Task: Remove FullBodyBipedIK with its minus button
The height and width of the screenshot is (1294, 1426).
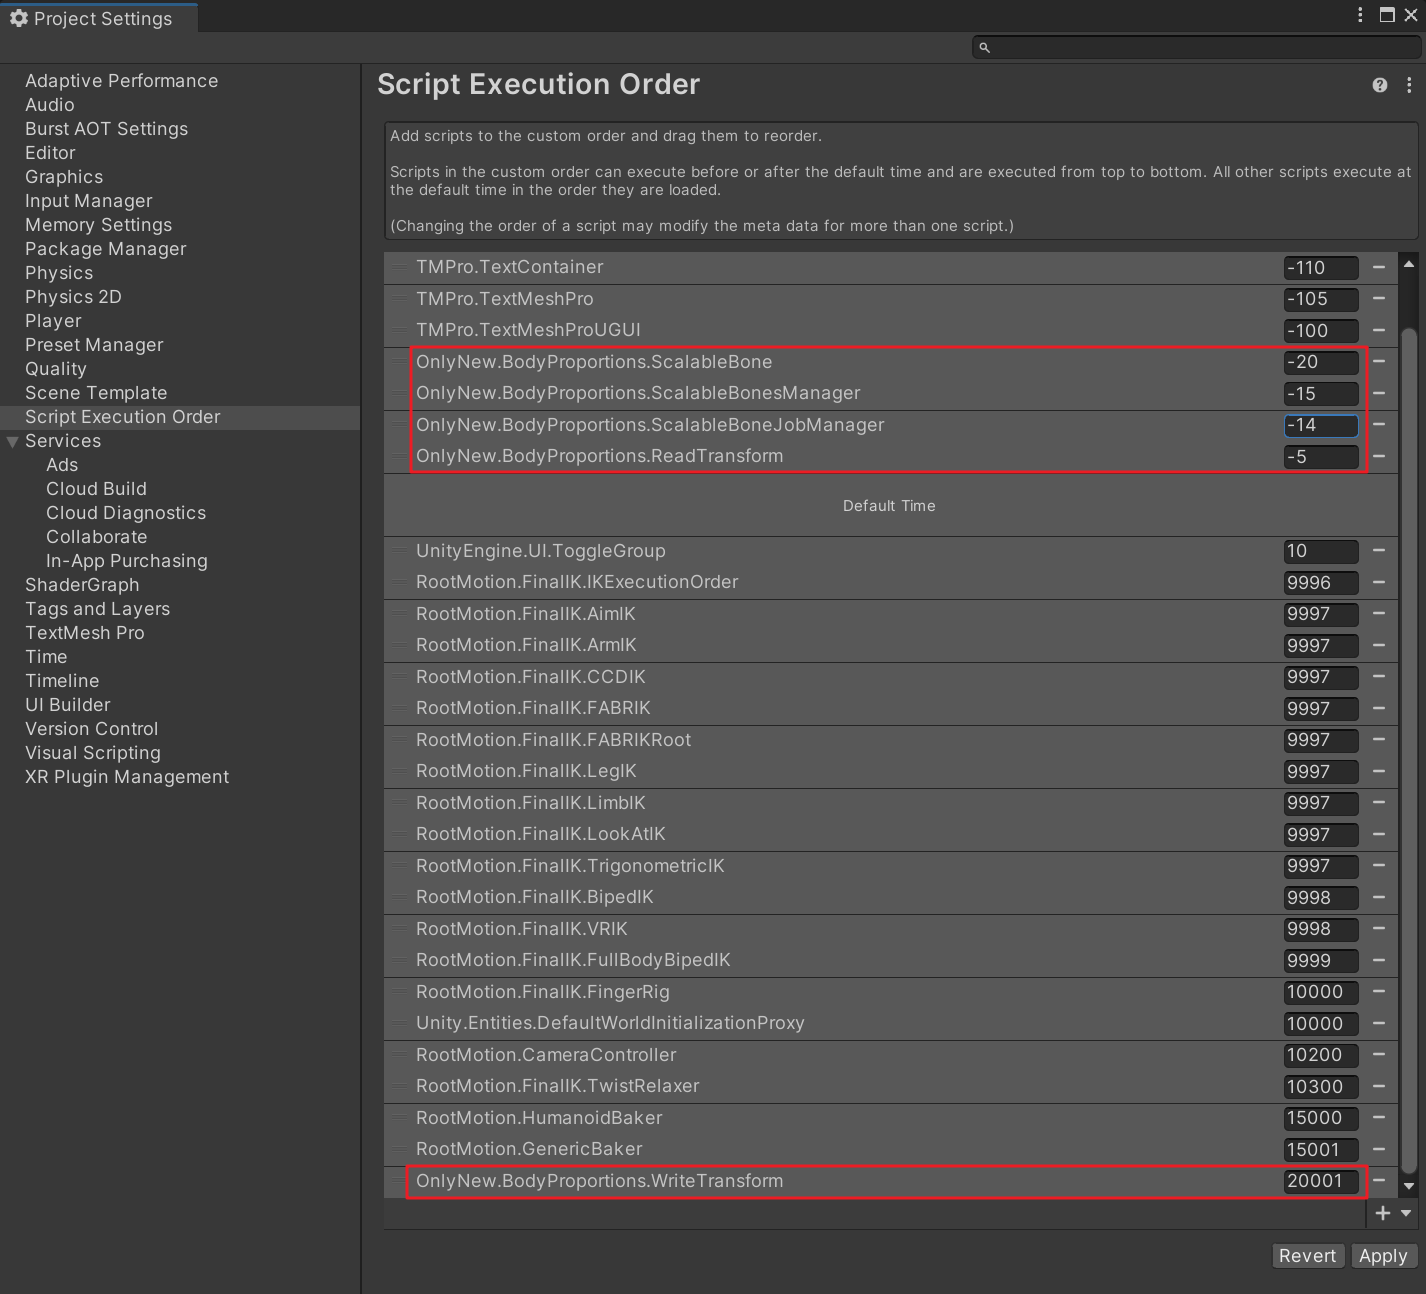Action: tap(1379, 960)
